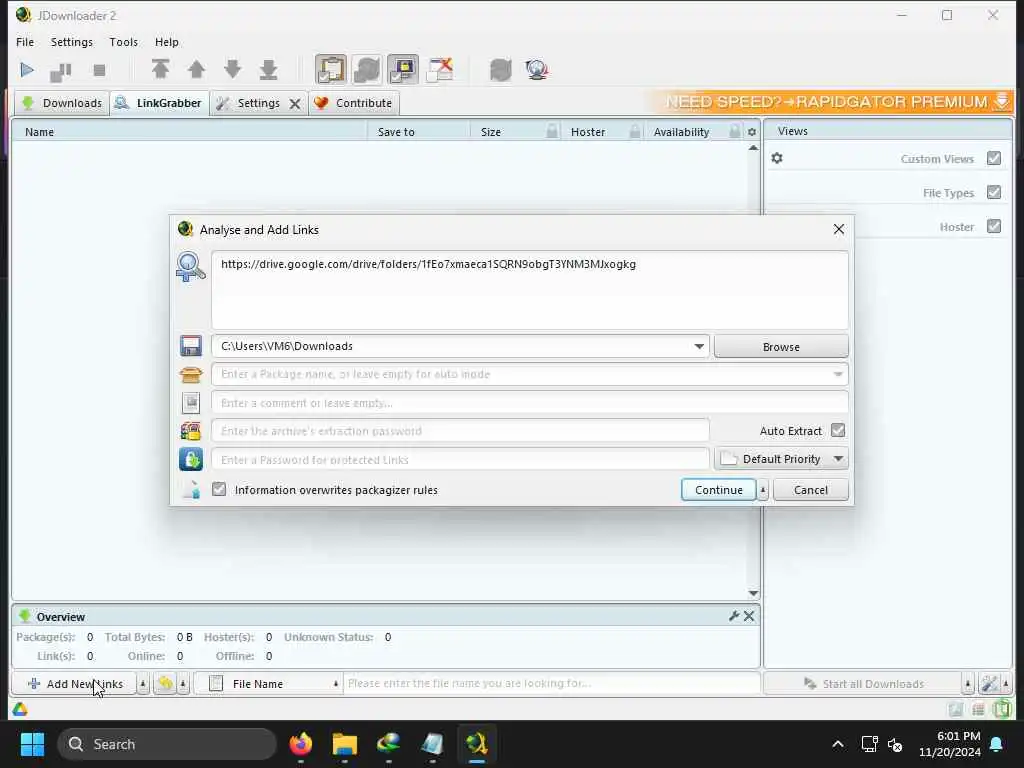This screenshot has width=1024, height=768.
Task: Expand Add New Links options arrow
Action: tap(143, 684)
